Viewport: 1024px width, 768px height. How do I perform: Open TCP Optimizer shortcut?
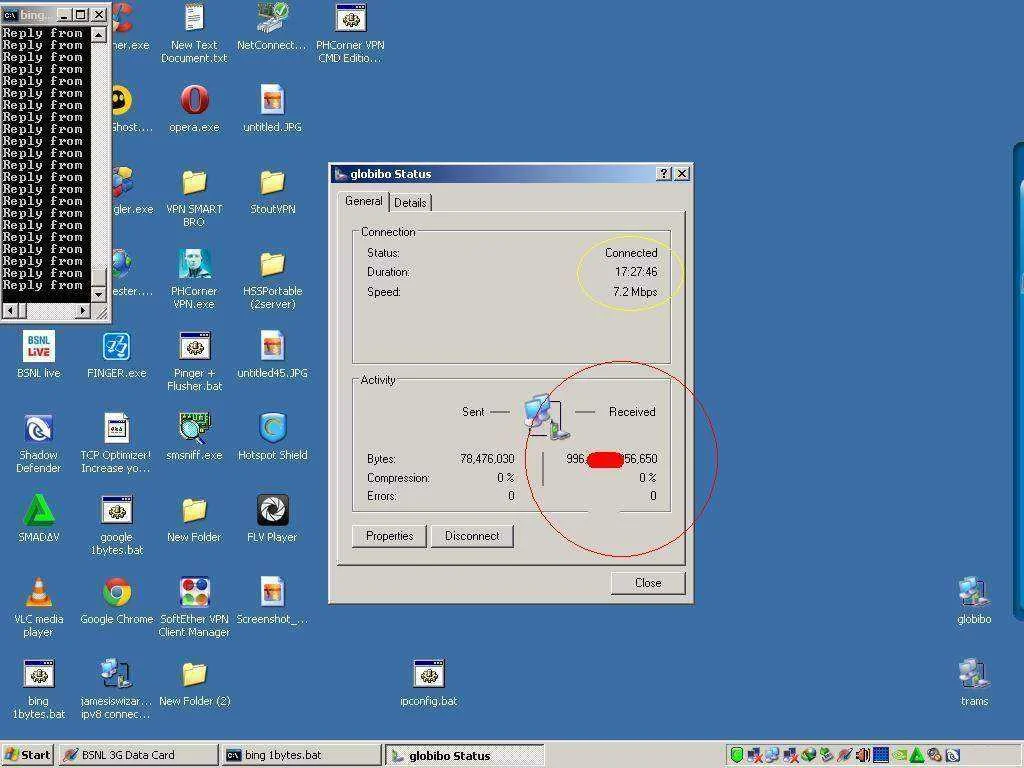pos(116,443)
